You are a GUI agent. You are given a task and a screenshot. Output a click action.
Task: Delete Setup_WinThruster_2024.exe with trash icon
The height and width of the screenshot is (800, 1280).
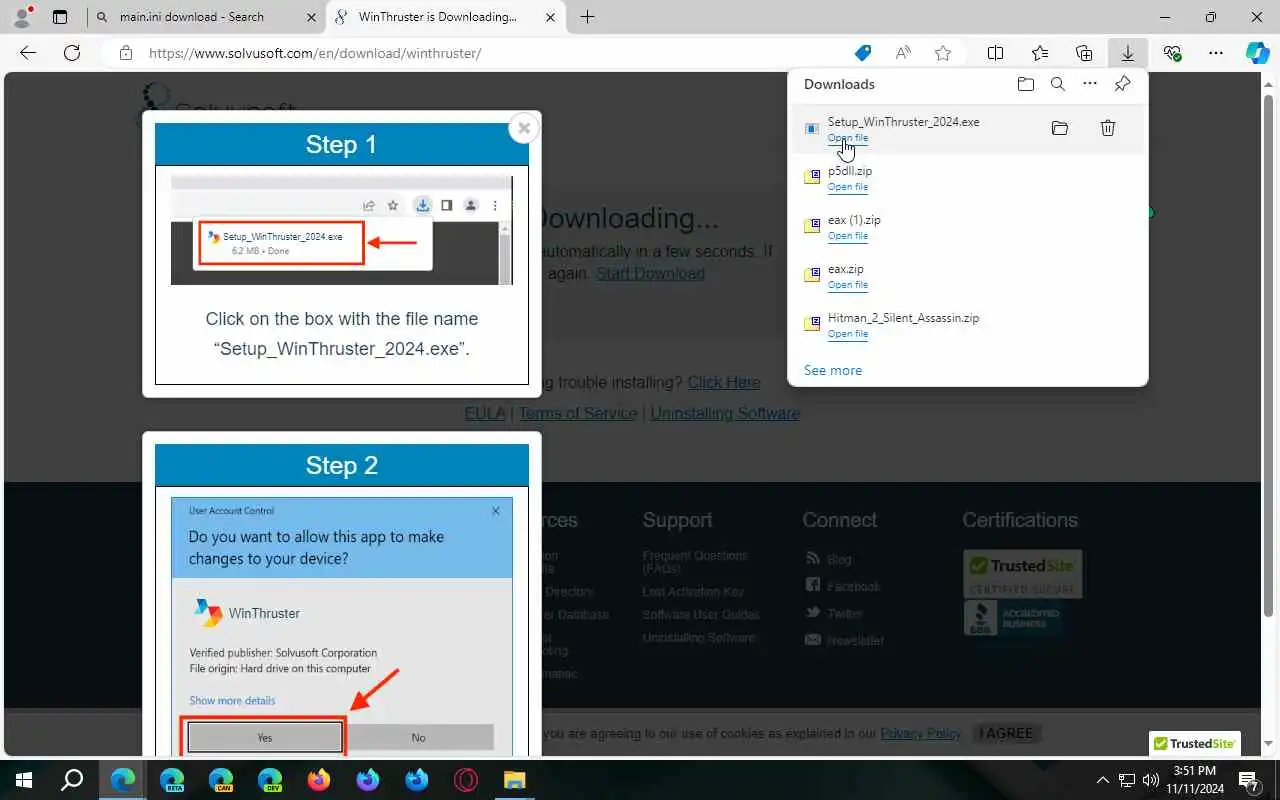coord(1108,128)
